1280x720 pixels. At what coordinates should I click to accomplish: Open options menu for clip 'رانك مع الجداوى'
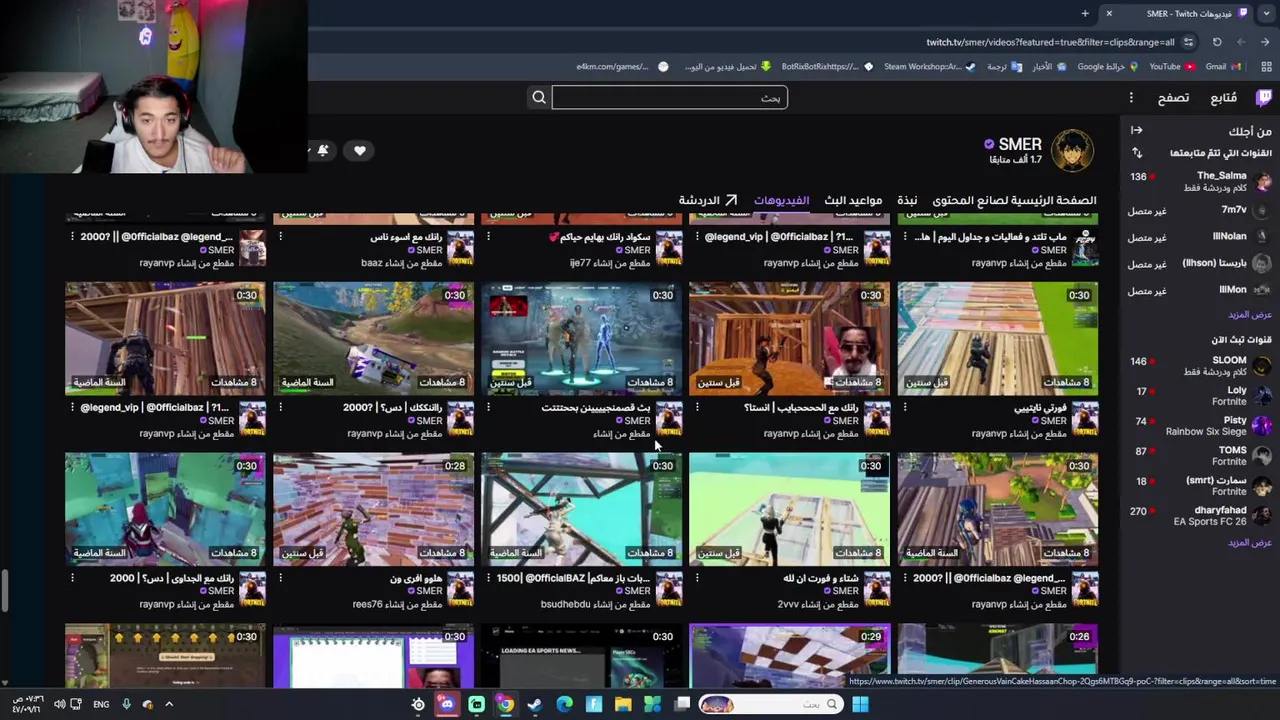pos(72,578)
